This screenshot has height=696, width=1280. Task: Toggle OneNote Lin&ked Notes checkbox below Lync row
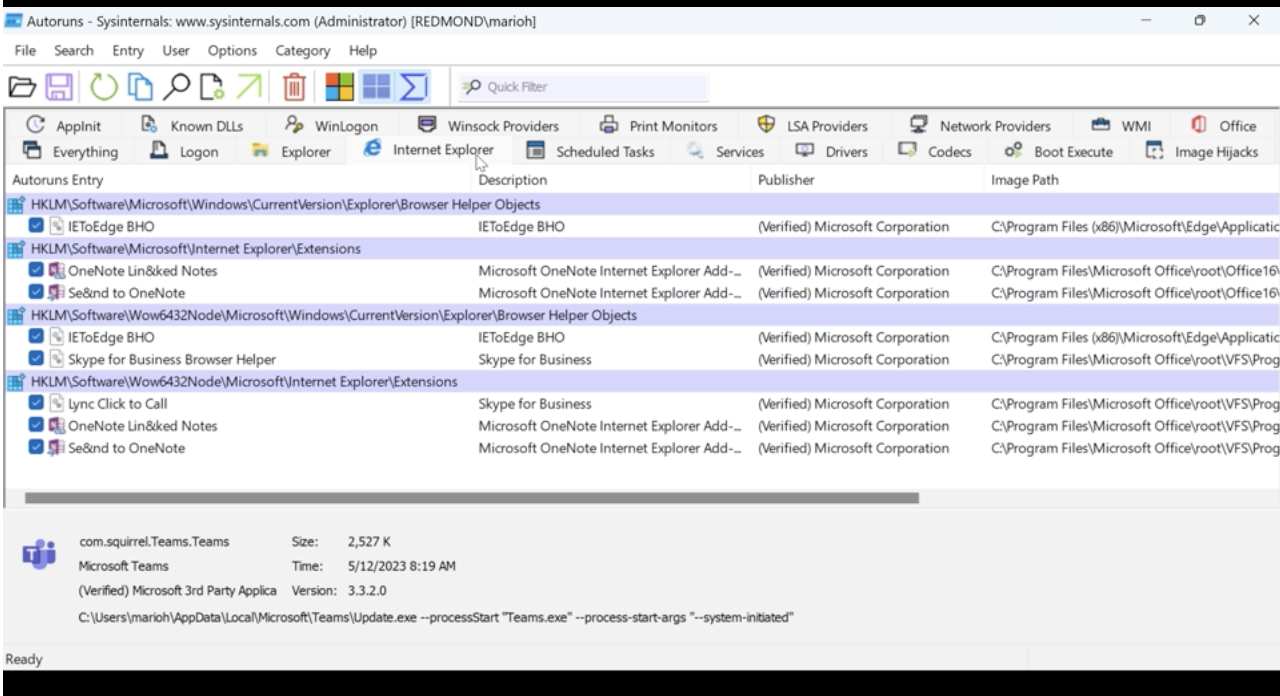pos(37,426)
